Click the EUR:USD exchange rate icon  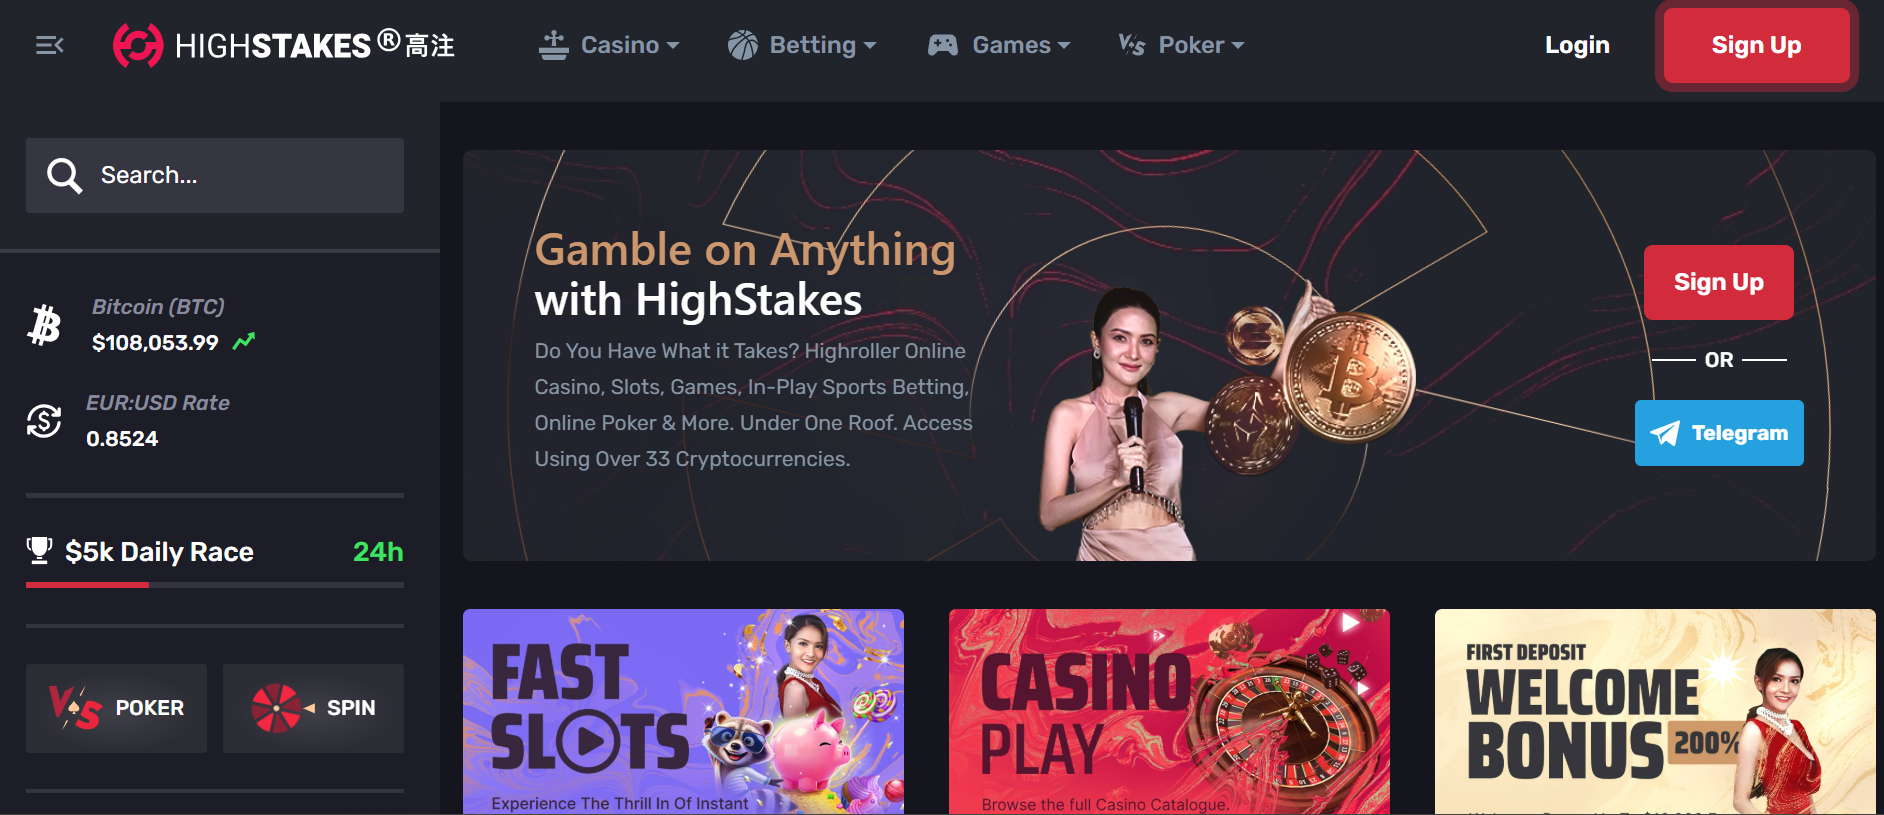(x=44, y=421)
